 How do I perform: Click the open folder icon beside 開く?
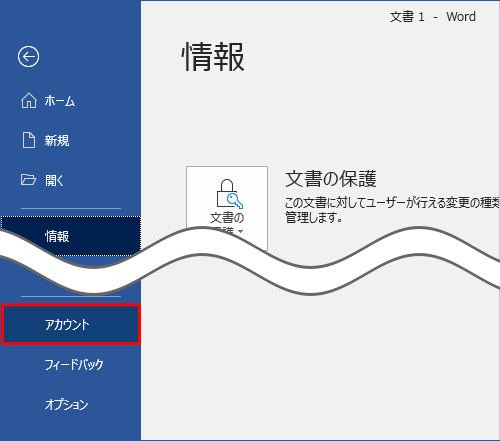tap(29, 180)
